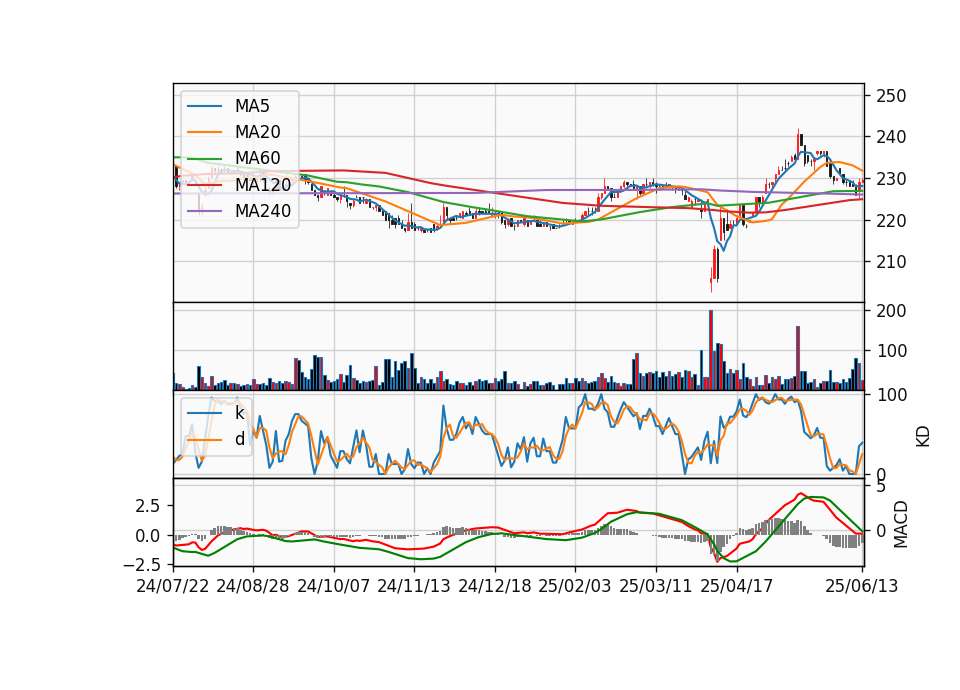Click the 25/04/17 date axis label
The height and width of the screenshot is (690, 960).
[737, 586]
